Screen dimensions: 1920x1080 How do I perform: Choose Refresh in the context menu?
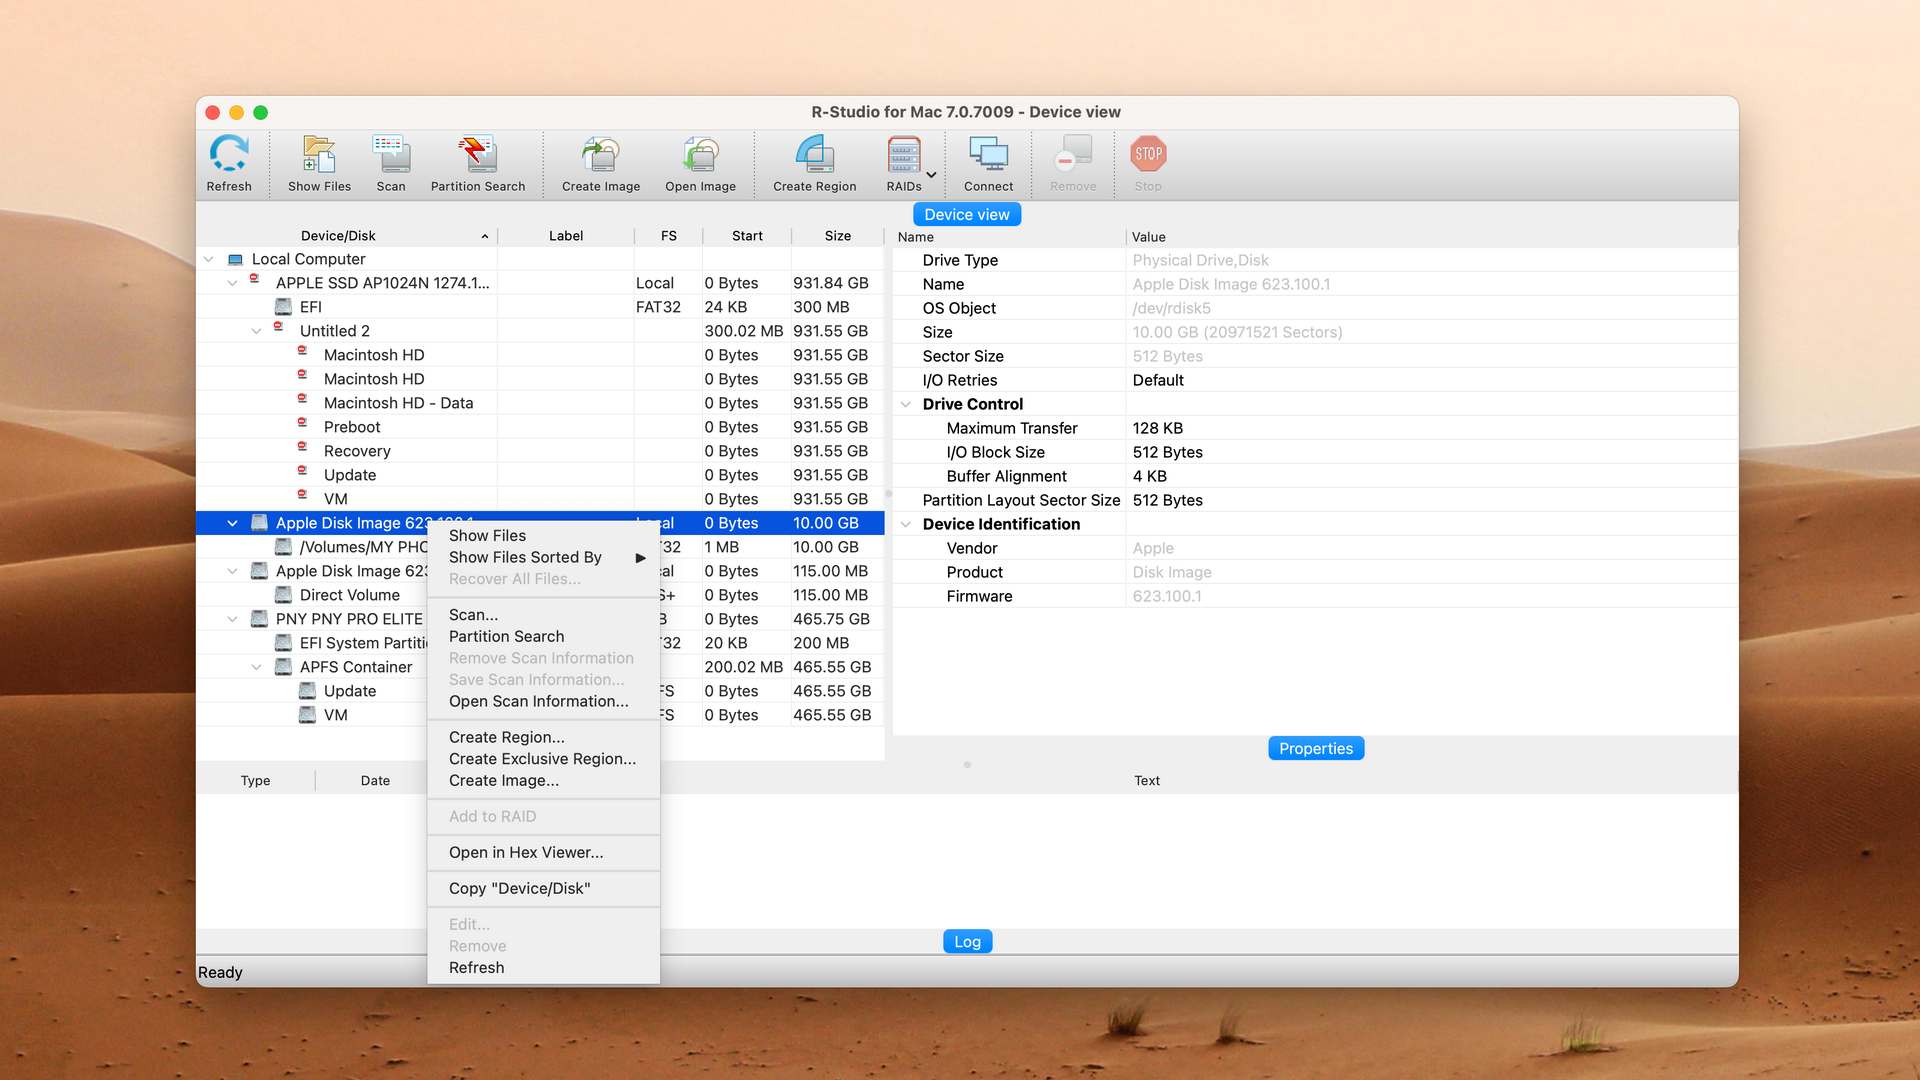point(543,967)
